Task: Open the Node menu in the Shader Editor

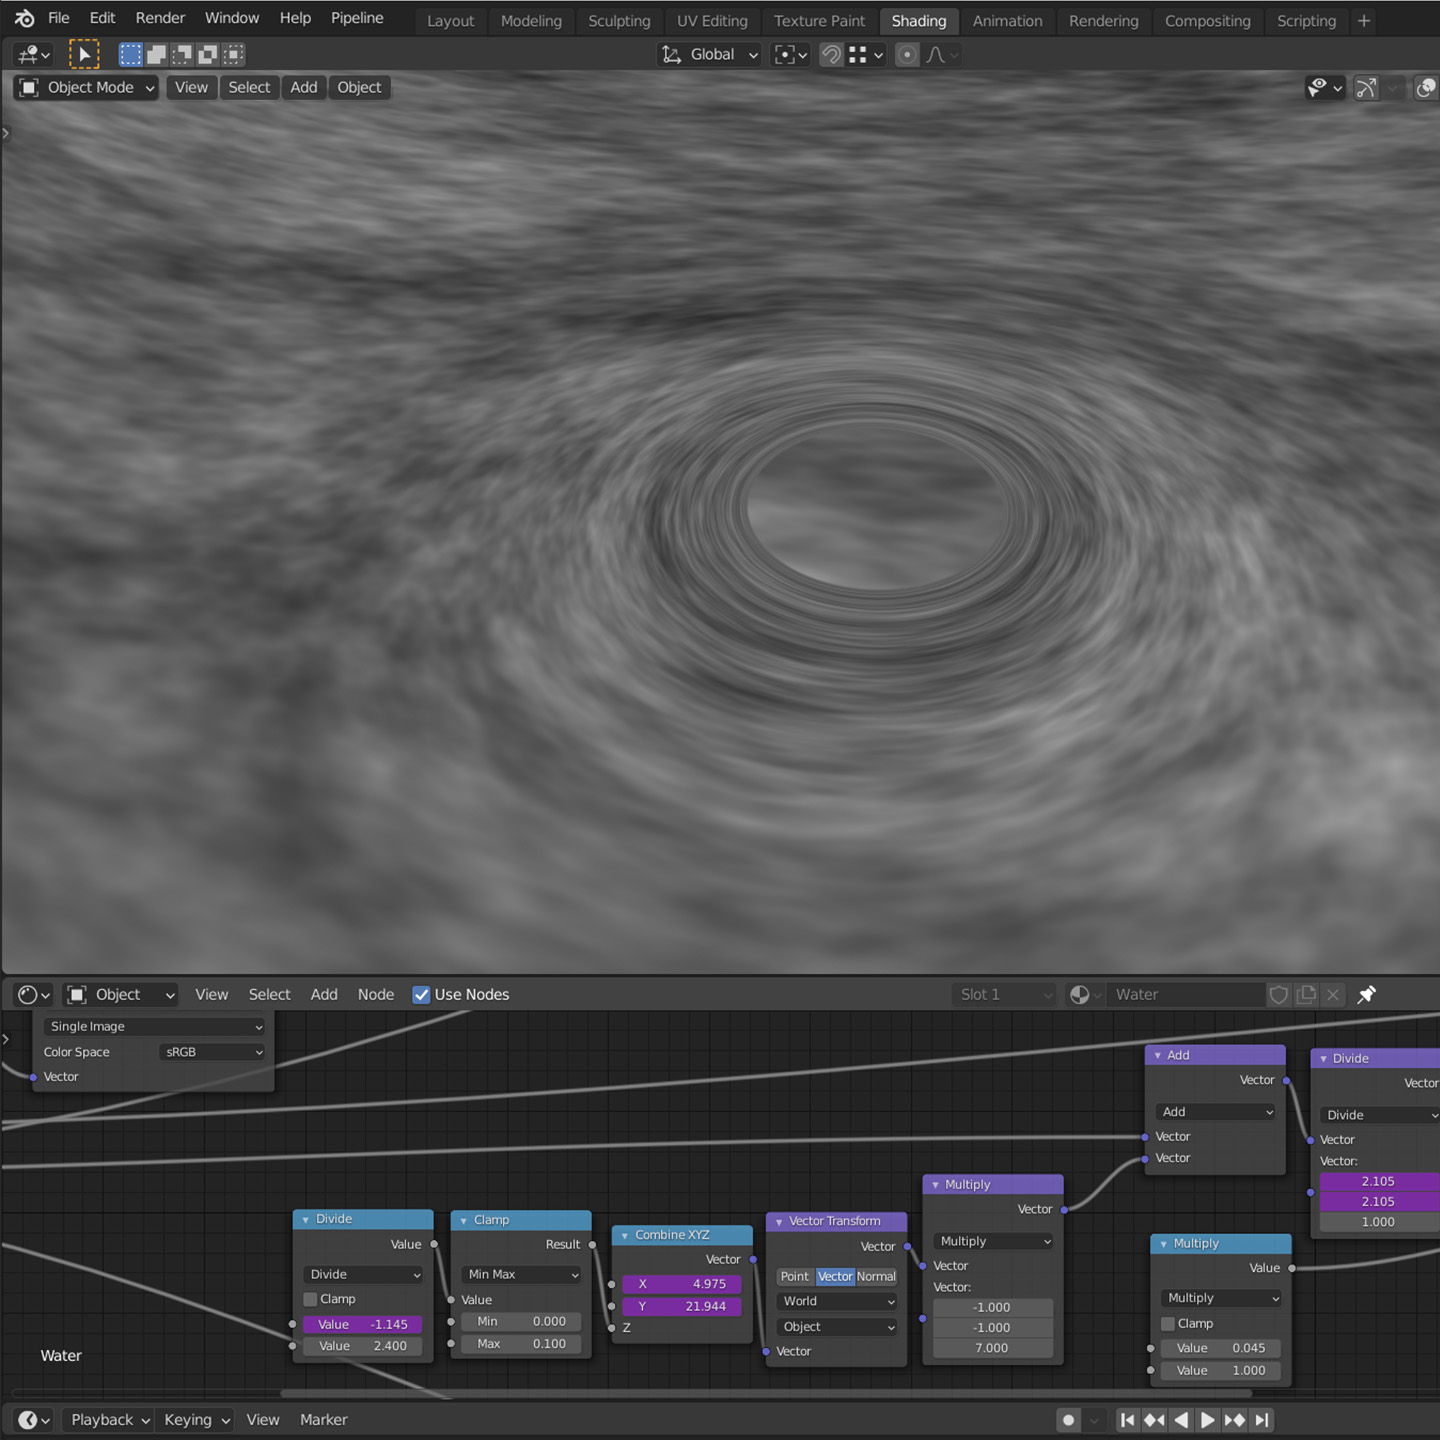Action: [x=376, y=994]
